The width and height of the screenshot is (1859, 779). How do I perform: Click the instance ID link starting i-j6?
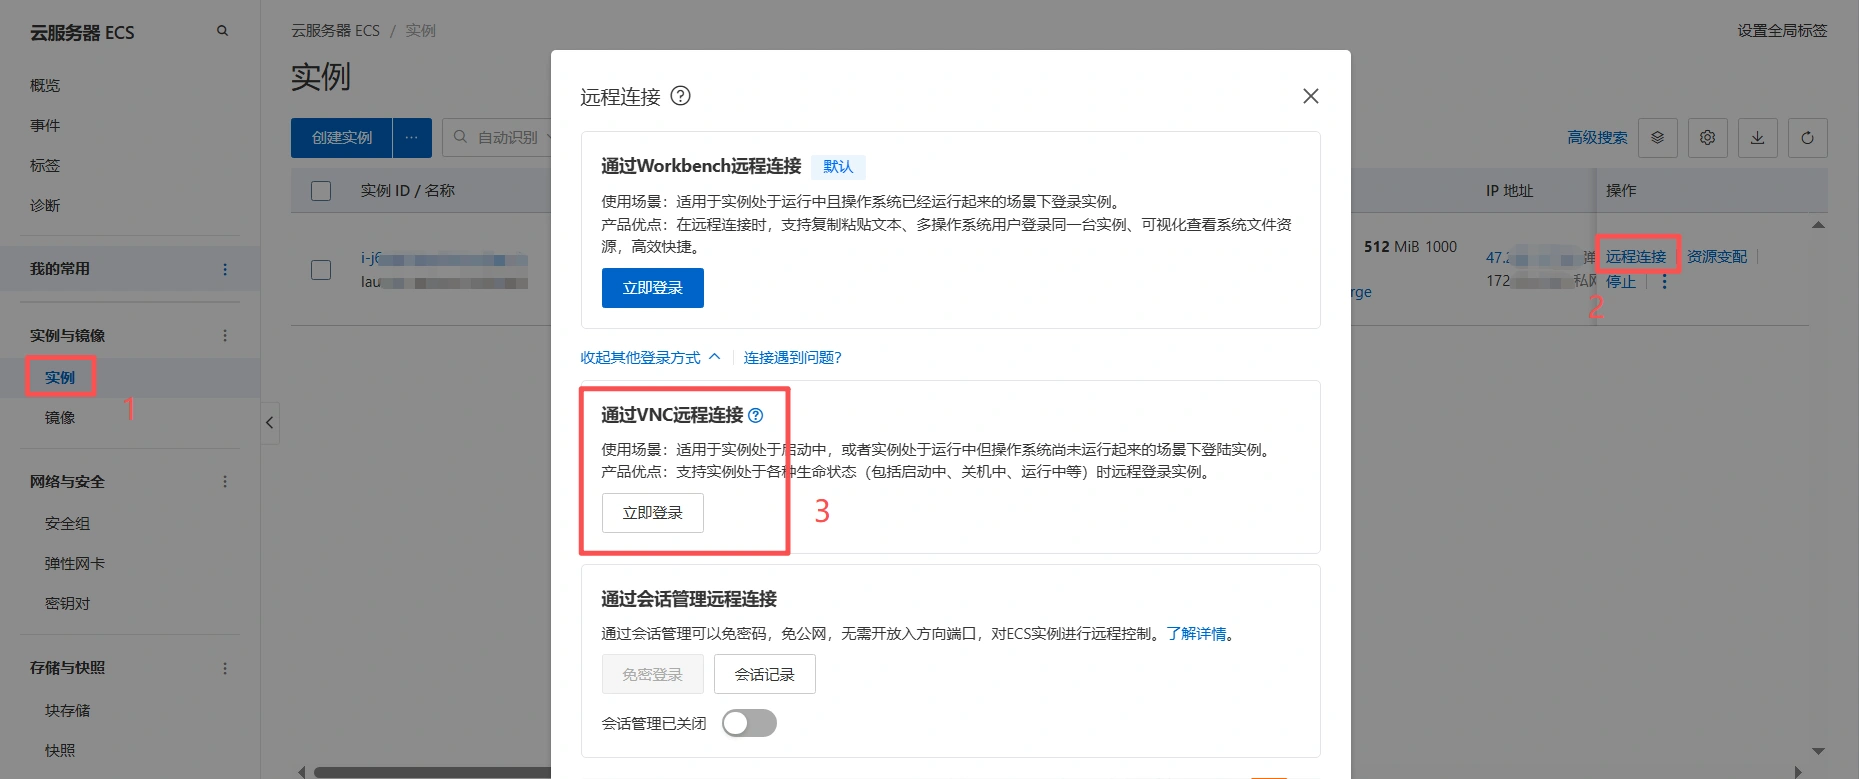(444, 258)
